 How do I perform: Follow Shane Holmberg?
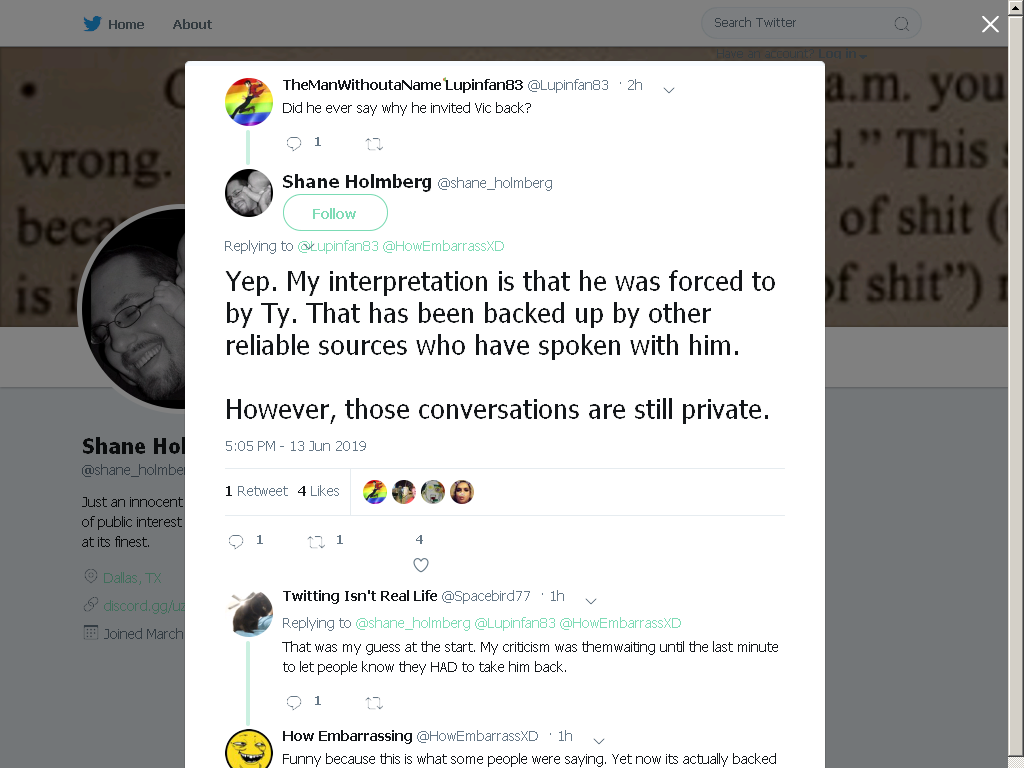(335, 213)
